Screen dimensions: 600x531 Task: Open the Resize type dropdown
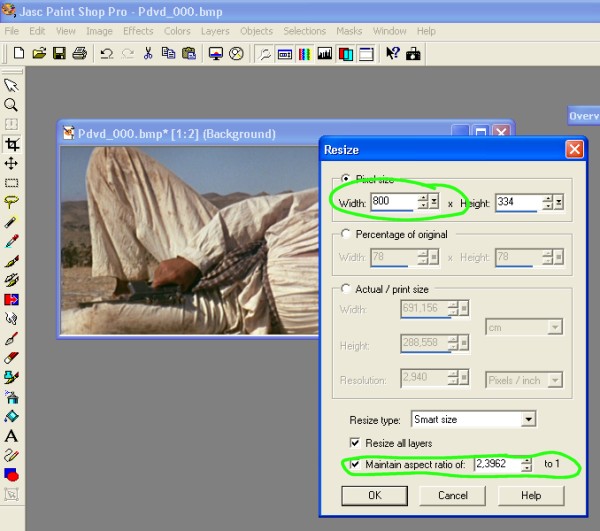[528, 419]
